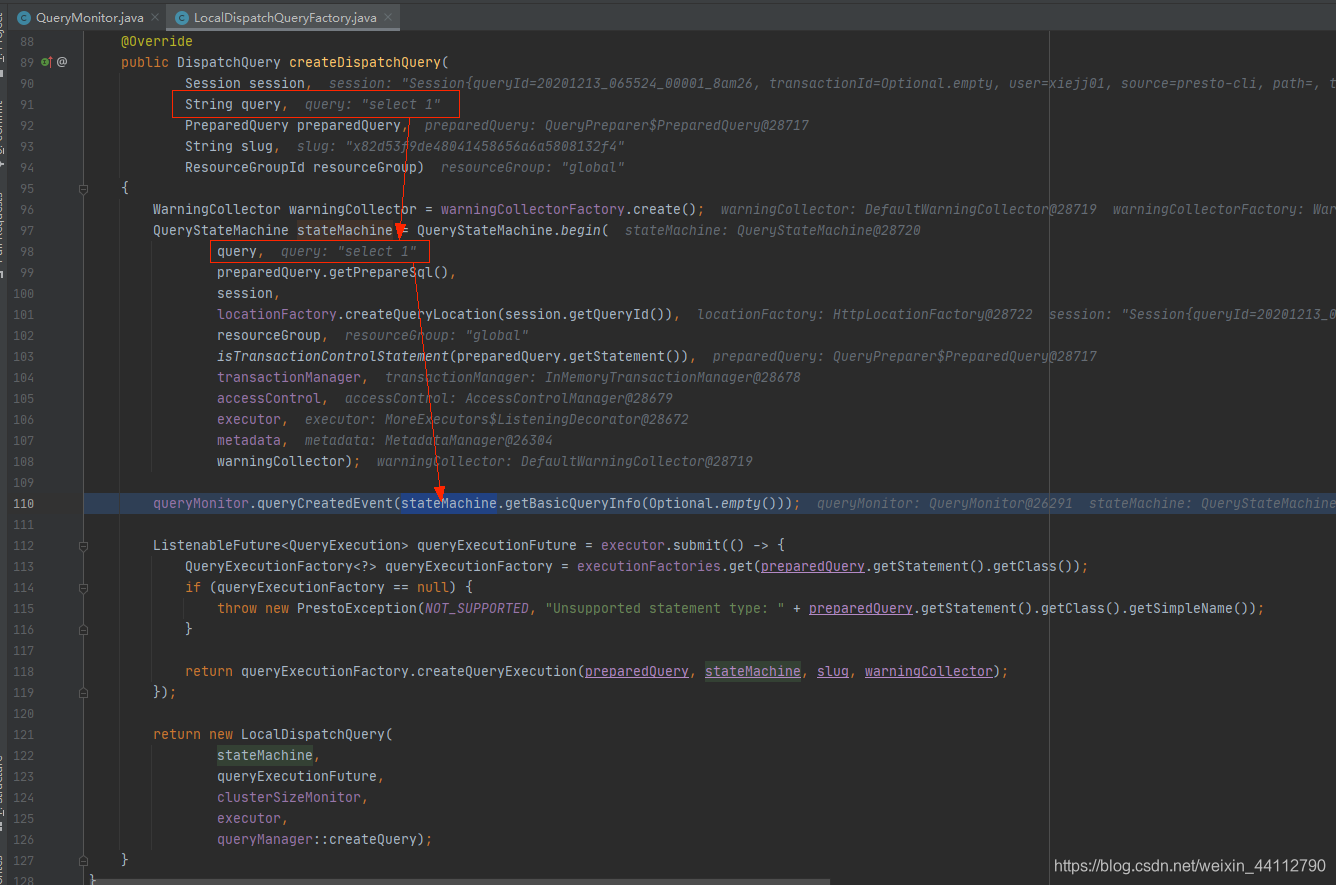Click line number 121 in the gutter
The image size is (1336, 885).
tap(23, 734)
